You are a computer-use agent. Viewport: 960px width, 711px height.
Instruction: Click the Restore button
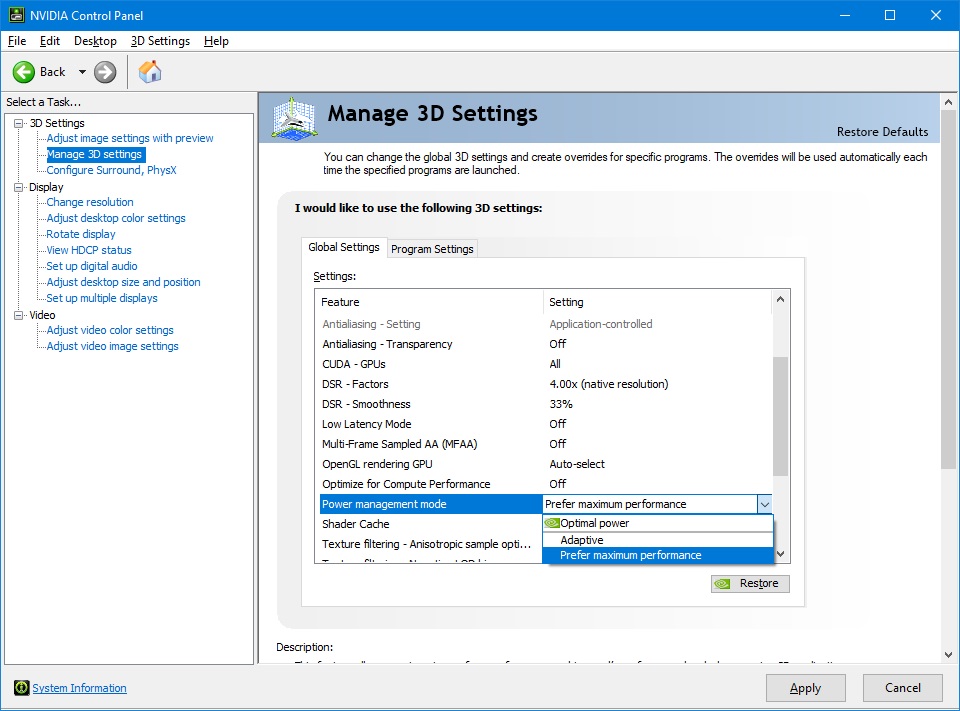click(750, 583)
